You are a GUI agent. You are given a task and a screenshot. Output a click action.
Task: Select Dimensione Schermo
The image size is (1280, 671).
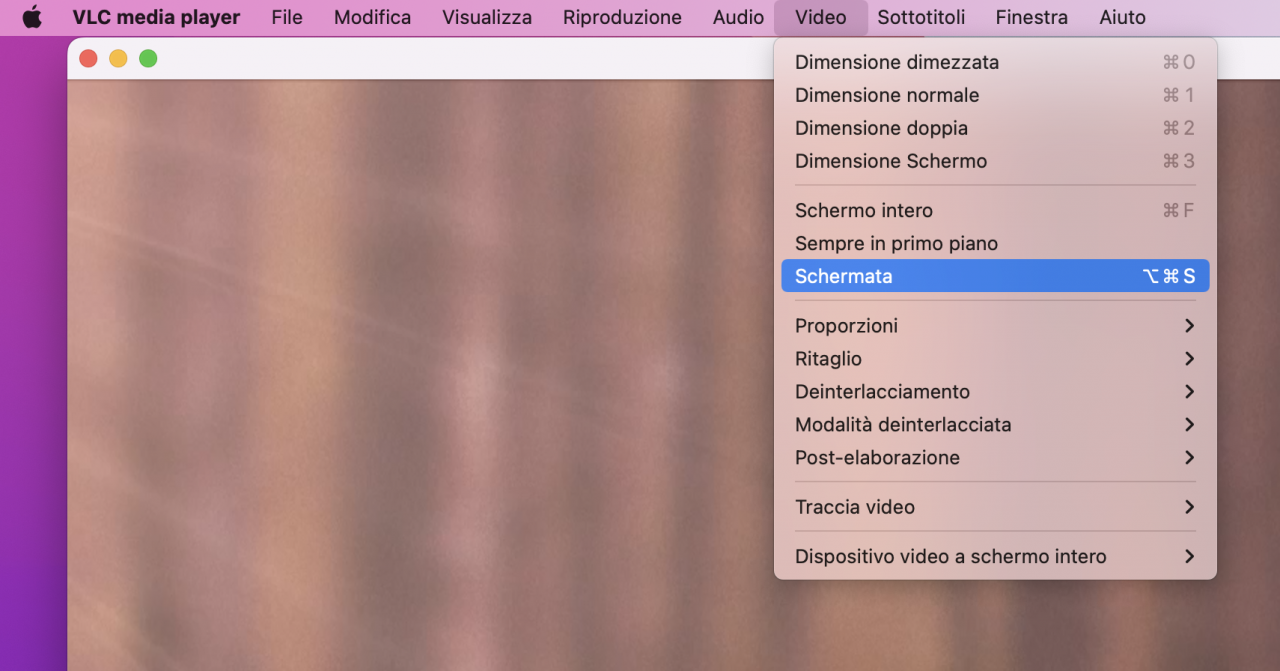pos(995,161)
